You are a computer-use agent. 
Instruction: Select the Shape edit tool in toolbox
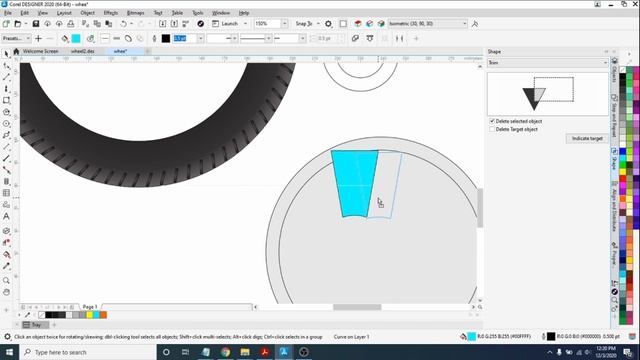click(6, 66)
